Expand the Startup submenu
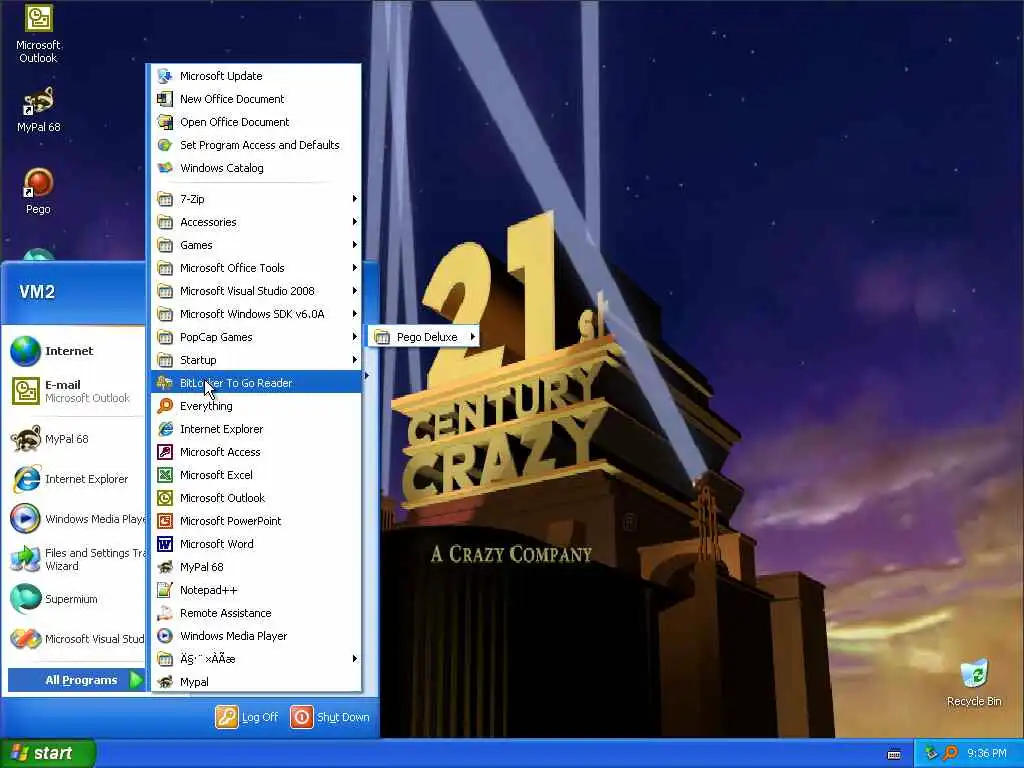This screenshot has height=768, width=1024. [x=257, y=360]
